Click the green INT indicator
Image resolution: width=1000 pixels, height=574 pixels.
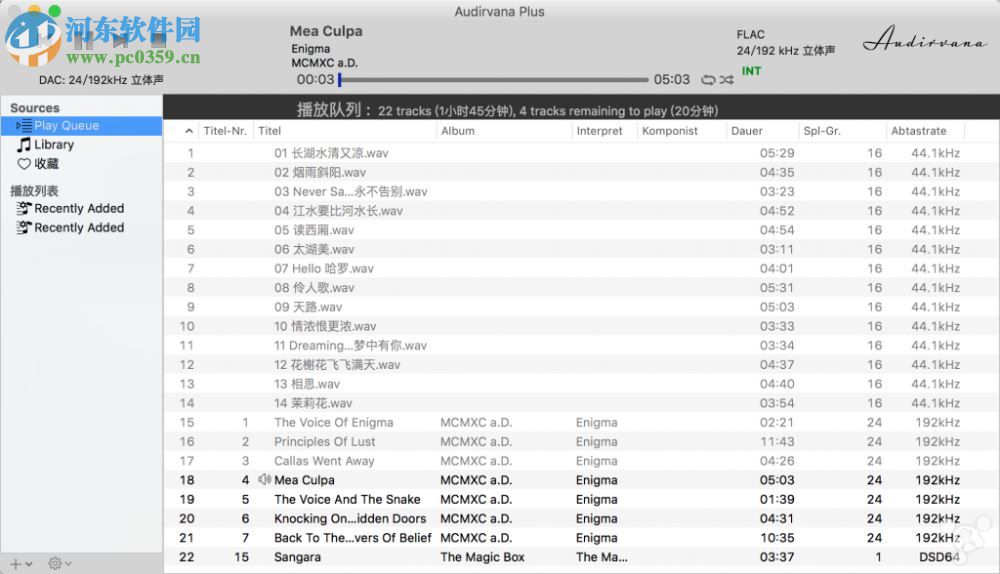pyautogui.click(x=751, y=71)
